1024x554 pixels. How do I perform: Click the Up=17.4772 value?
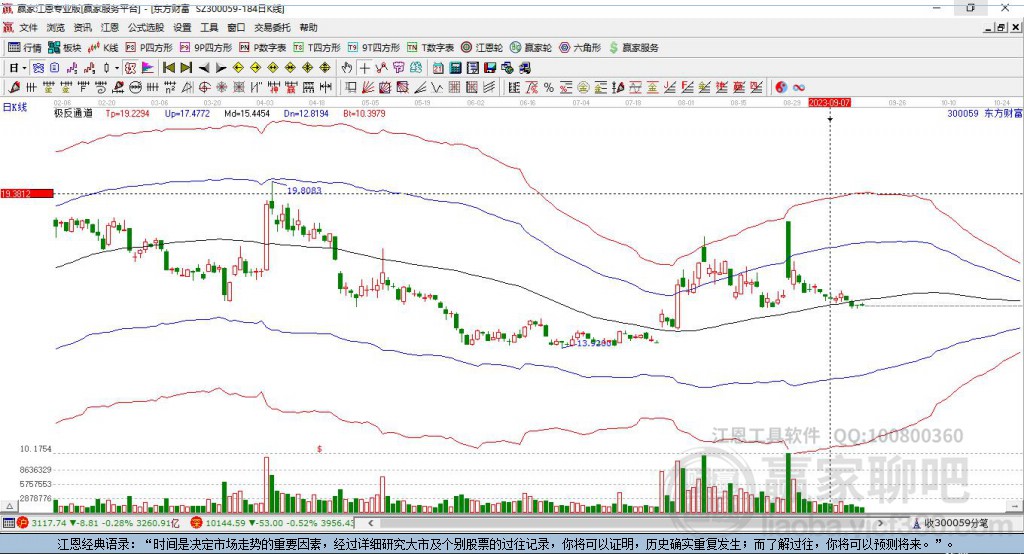coord(187,113)
